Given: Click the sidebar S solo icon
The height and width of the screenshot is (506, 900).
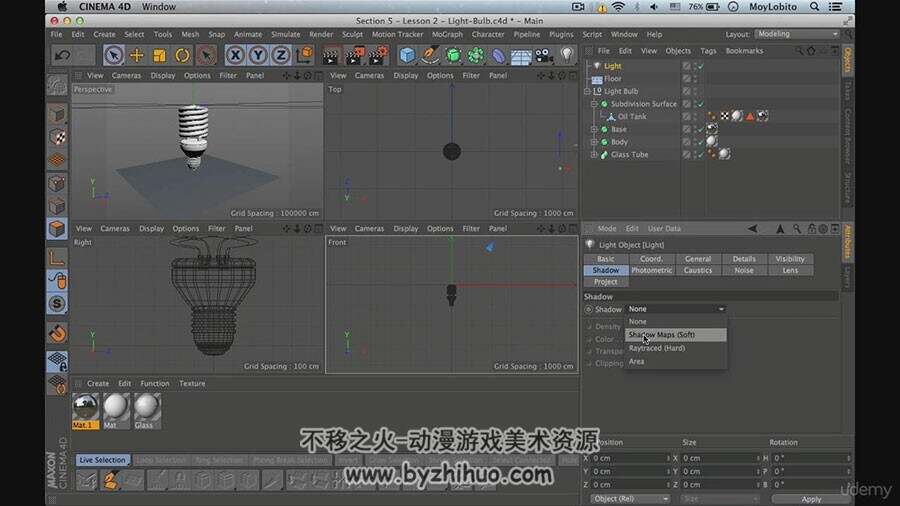Looking at the screenshot, I should (x=57, y=303).
